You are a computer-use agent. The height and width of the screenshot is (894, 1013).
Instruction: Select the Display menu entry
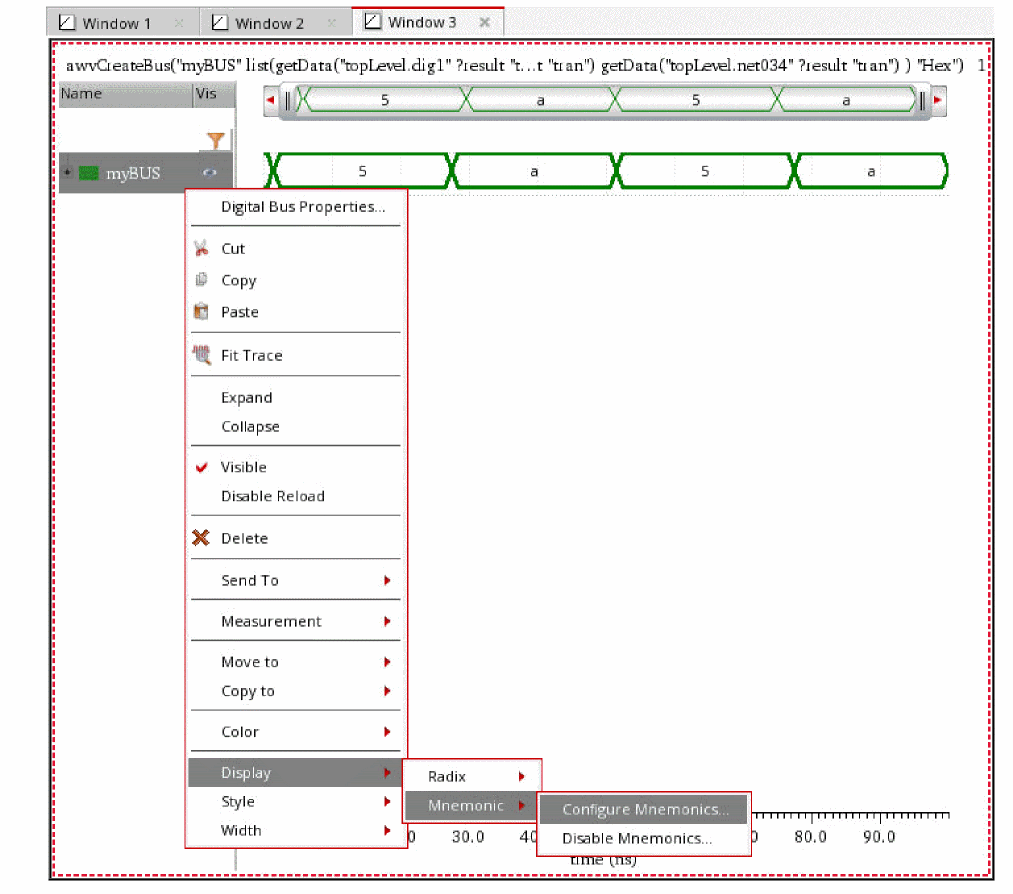[x=296, y=773]
